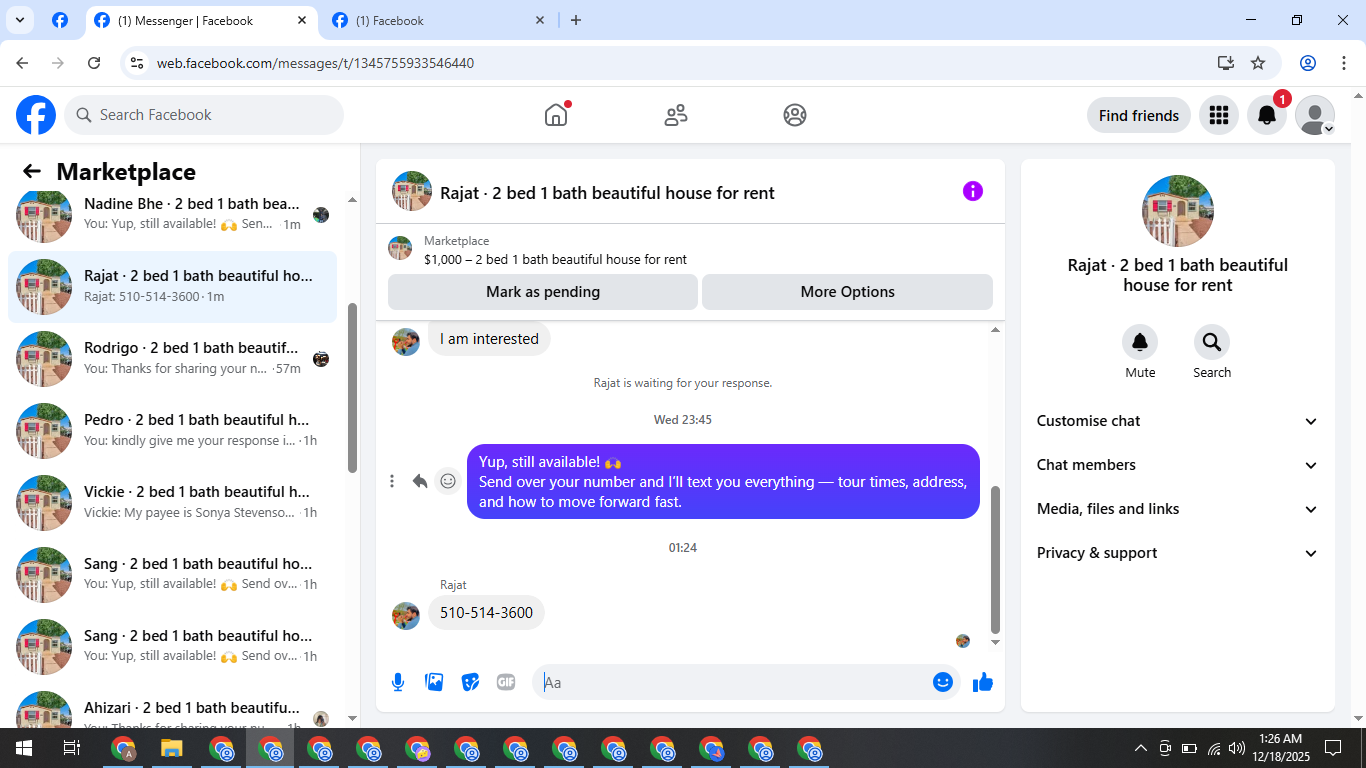
Task: Open File Explorer from taskbar
Action: pos(172,748)
